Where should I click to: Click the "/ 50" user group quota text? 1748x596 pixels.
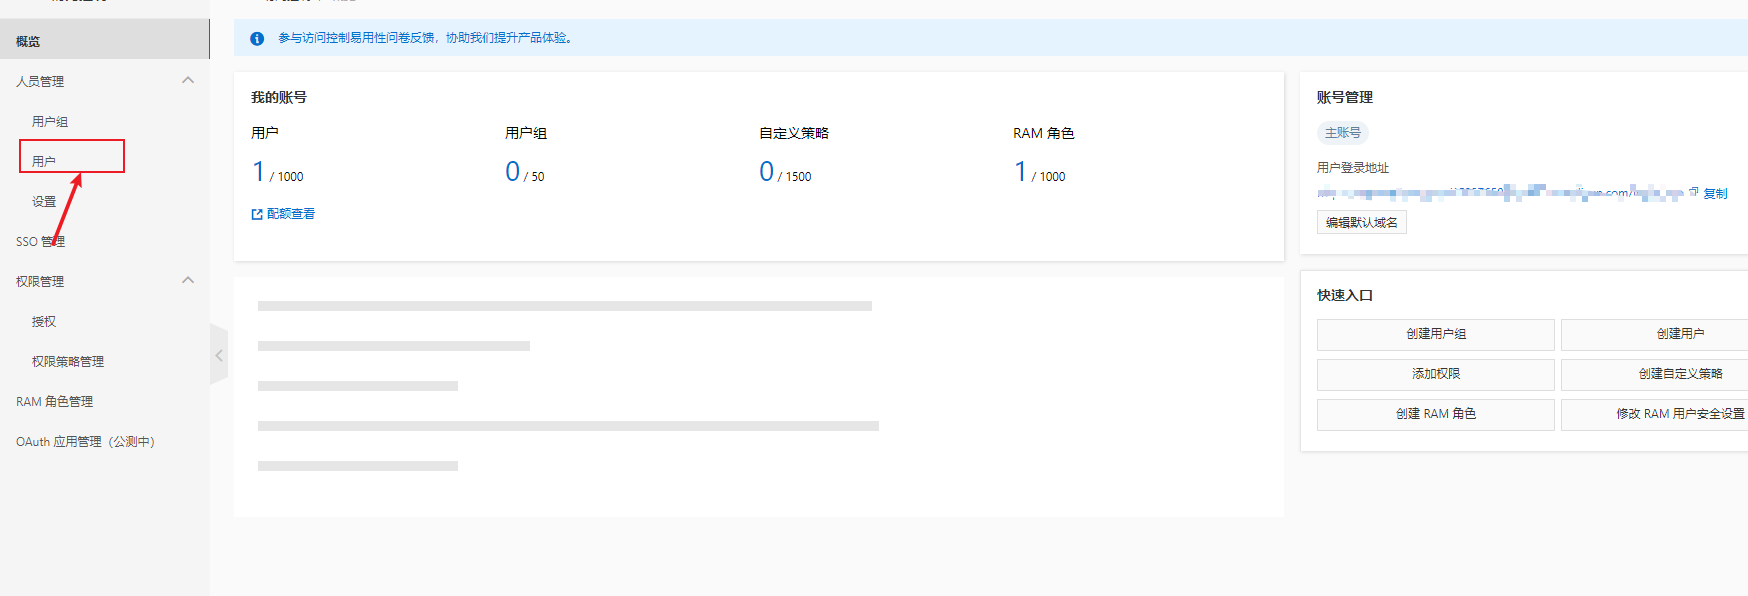[534, 177]
